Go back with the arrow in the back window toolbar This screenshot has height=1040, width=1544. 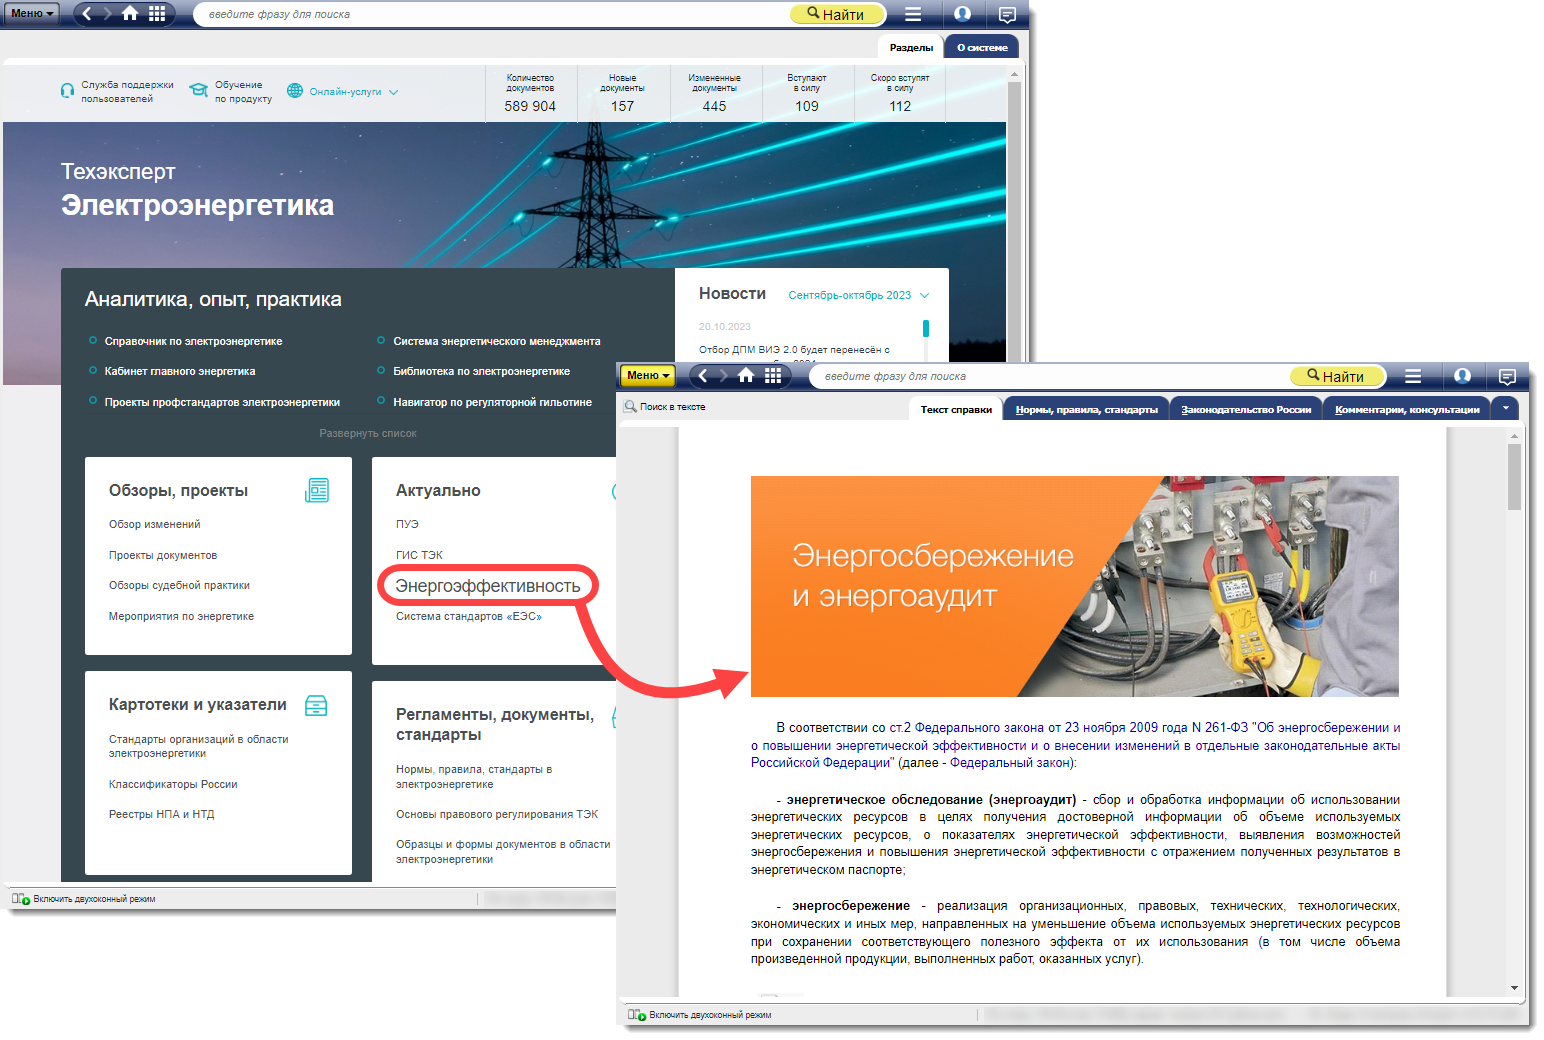[87, 13]
